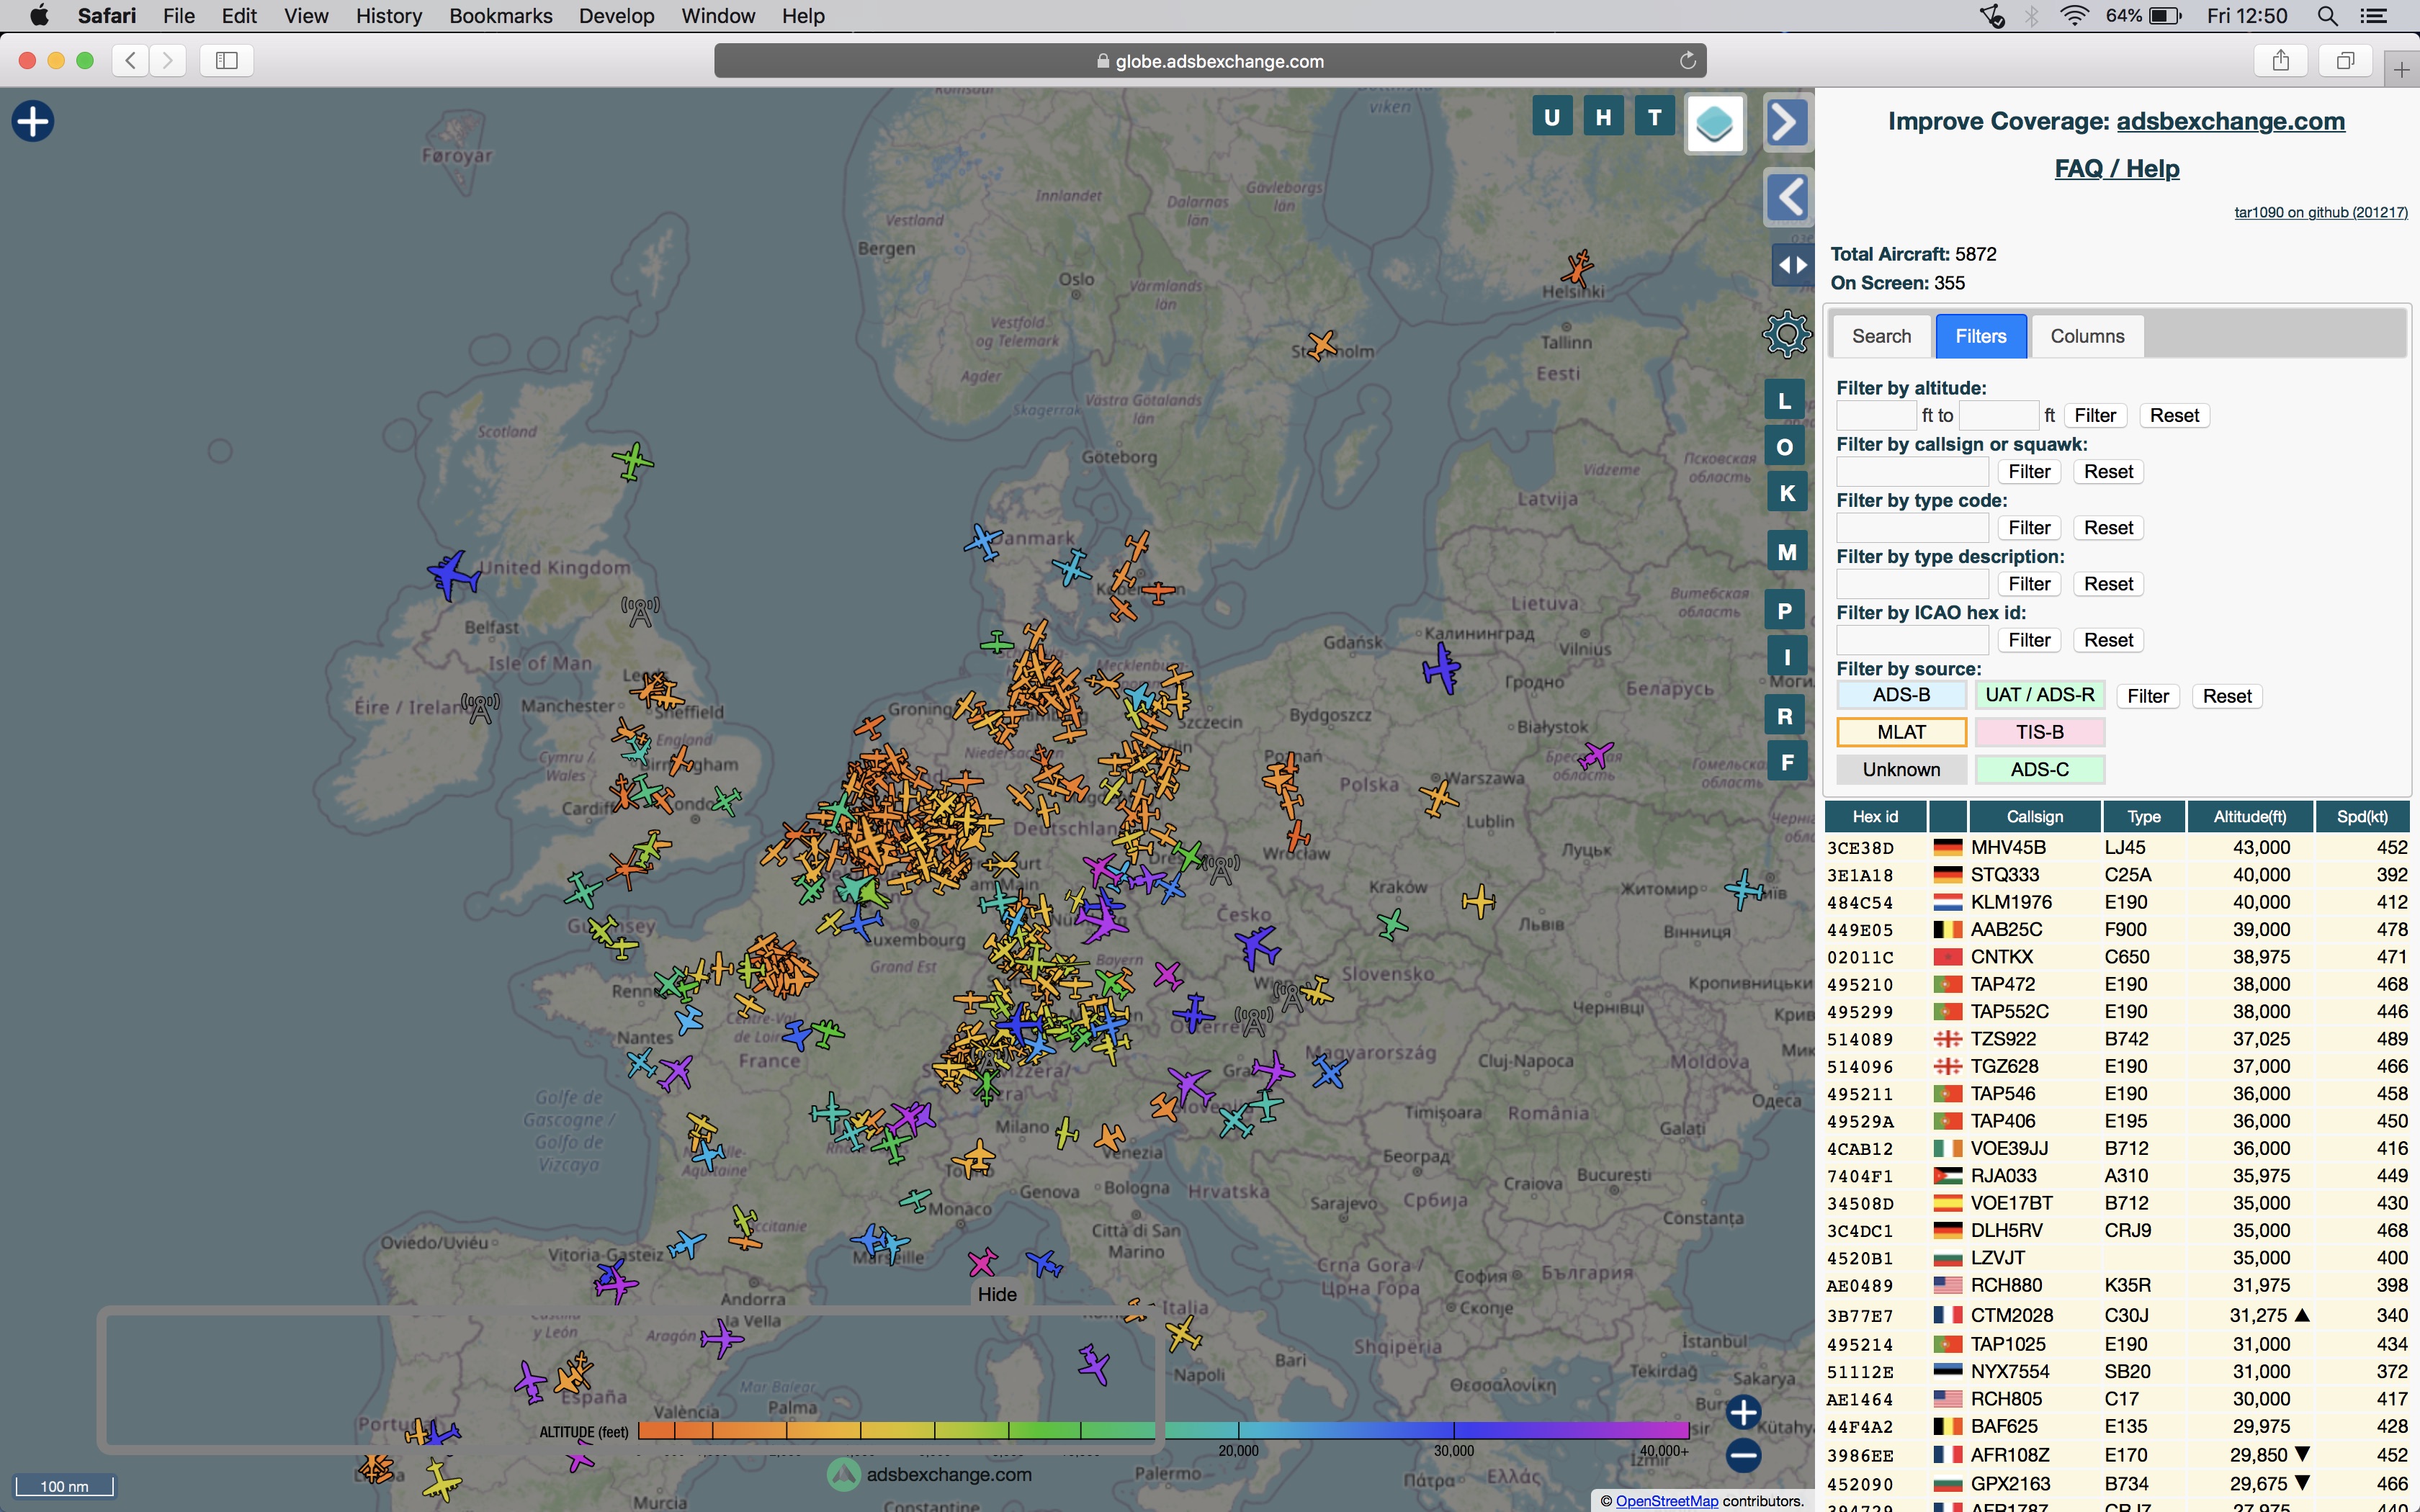Select the green aircraft over Scotland

(632, 461)
